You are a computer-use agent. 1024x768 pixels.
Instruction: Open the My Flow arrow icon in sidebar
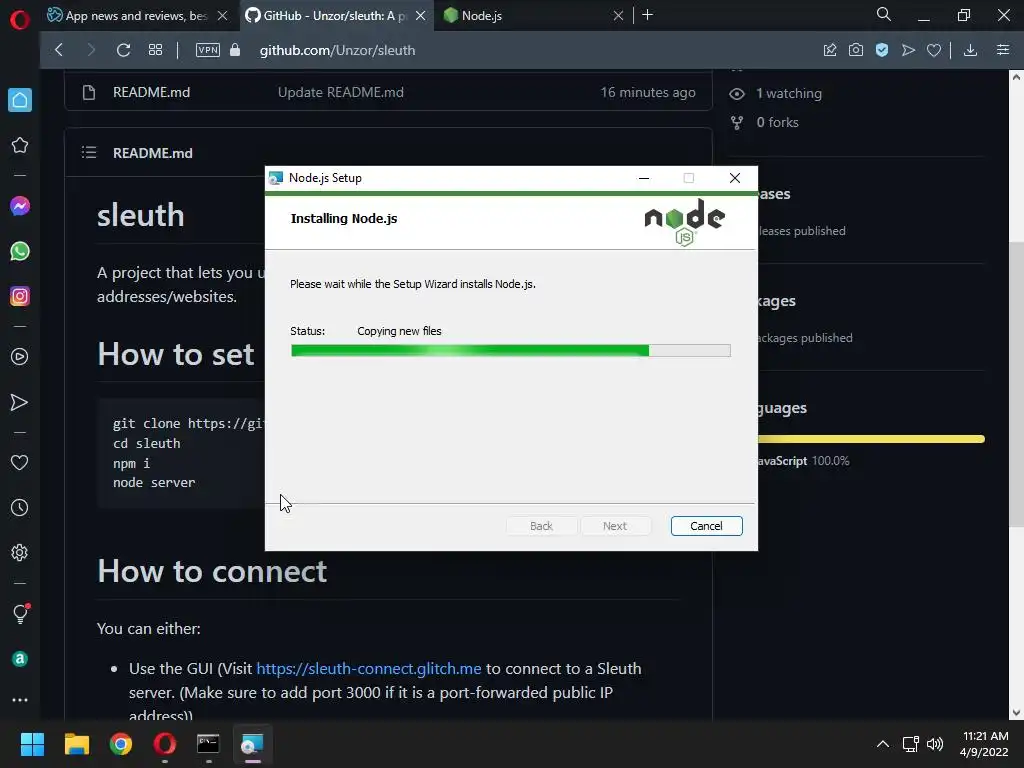[x=20, y=402]
